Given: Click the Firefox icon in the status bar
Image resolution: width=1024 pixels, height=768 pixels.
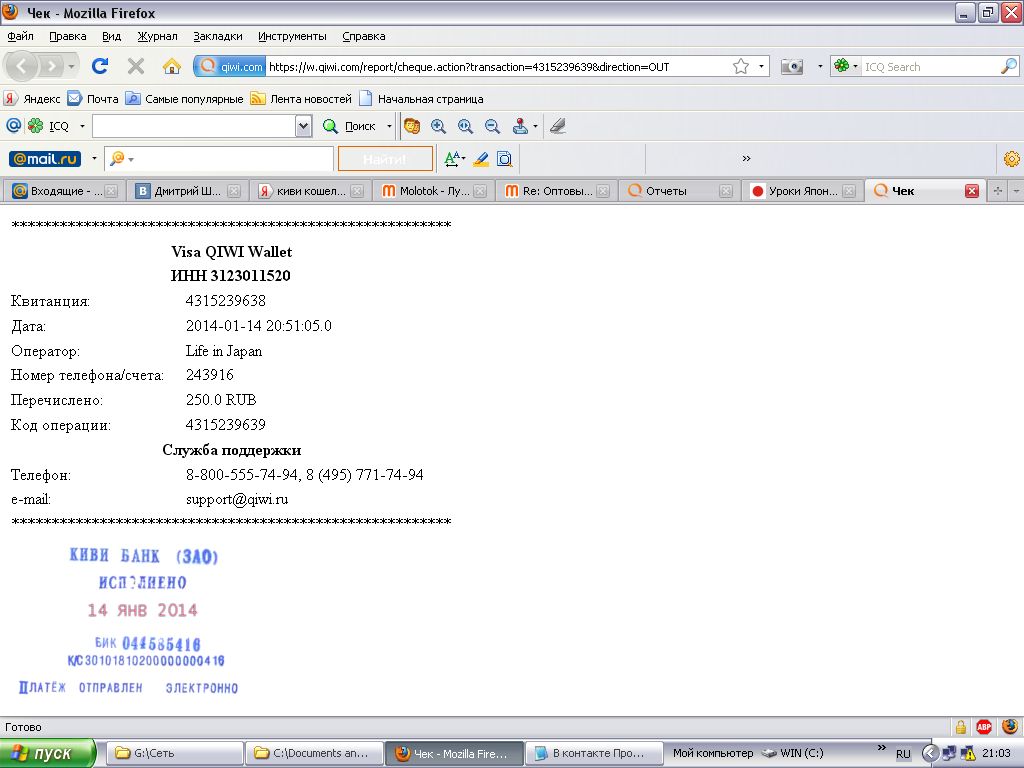Looking at the screenshot, I should tap(1010, 726).
